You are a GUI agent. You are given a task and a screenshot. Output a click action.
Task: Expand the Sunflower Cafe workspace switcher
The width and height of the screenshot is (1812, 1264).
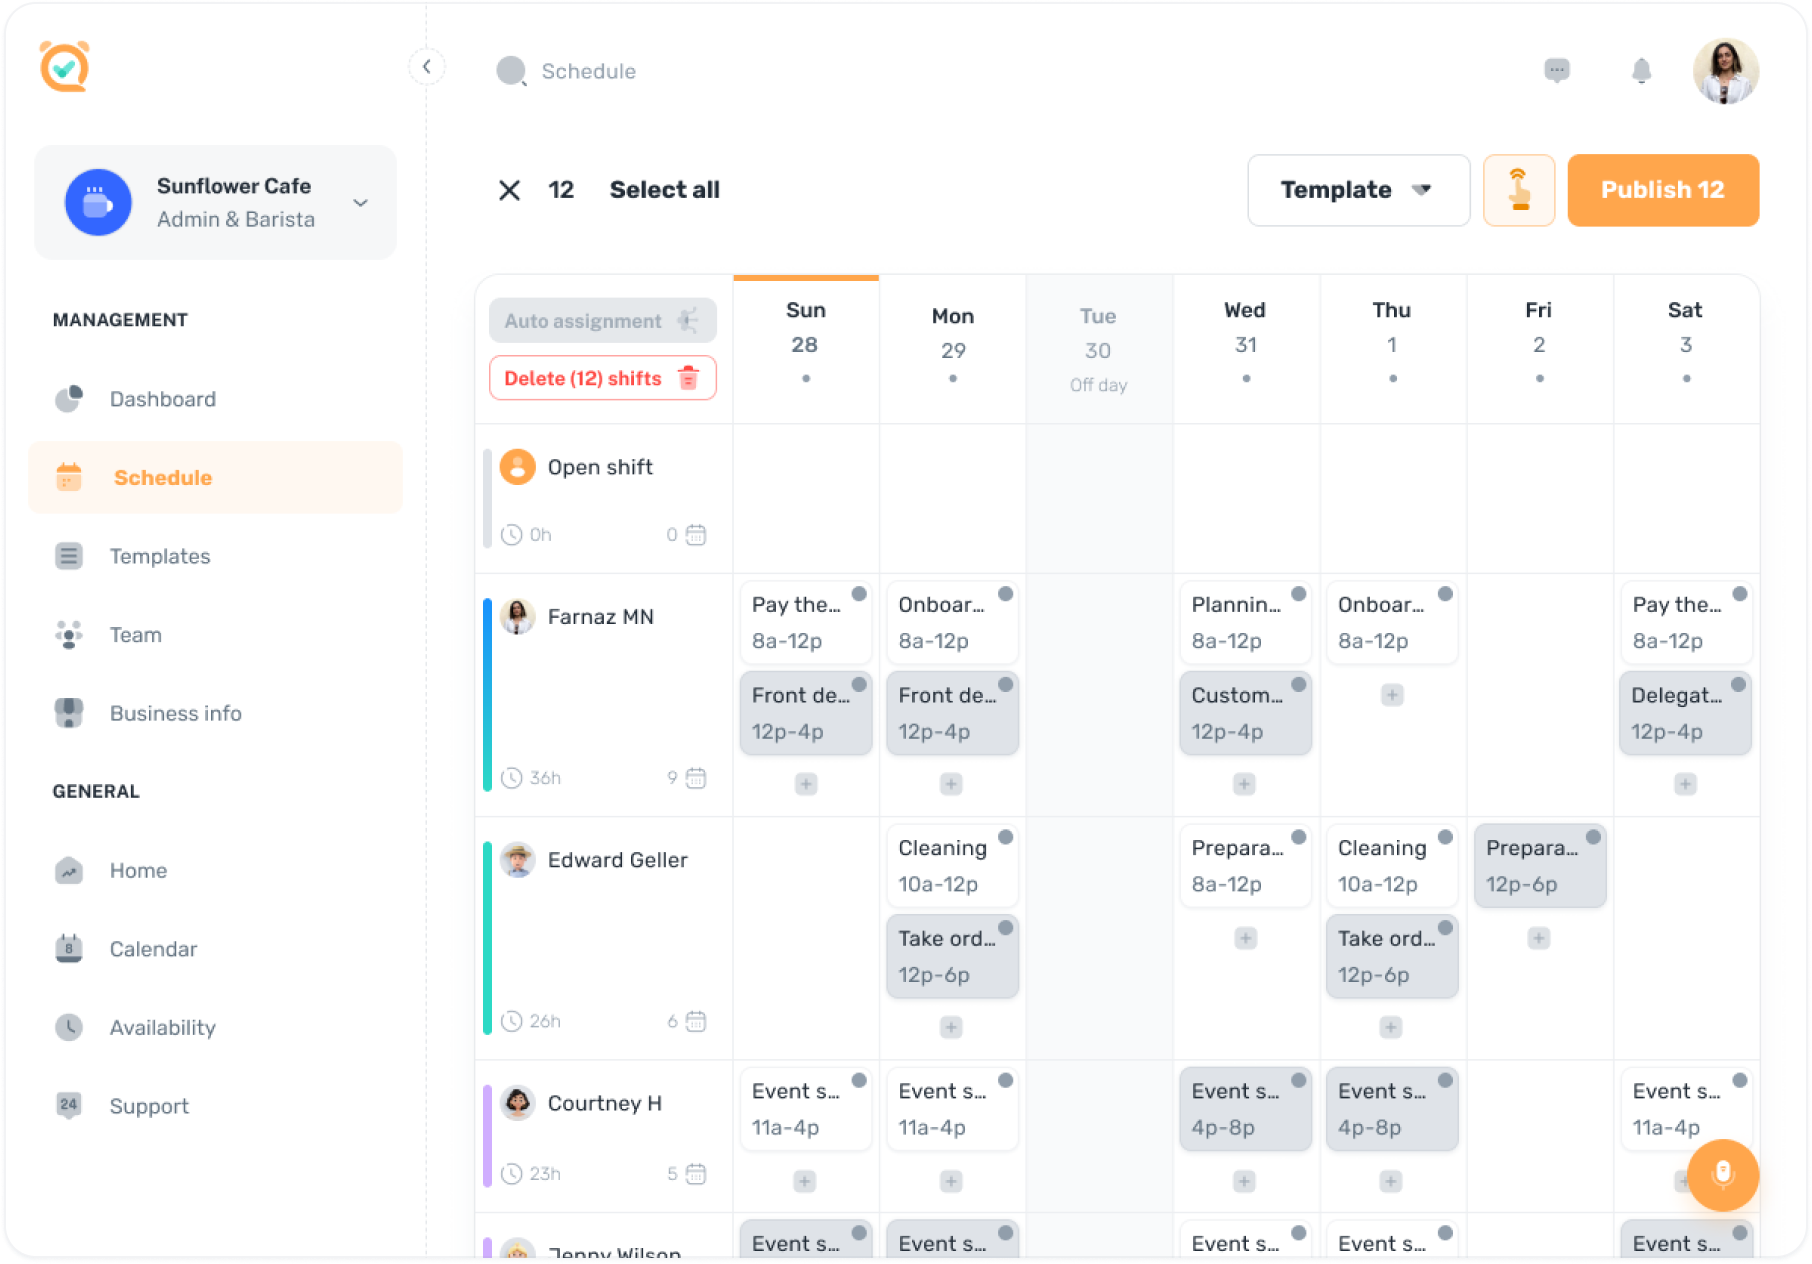(x=360, y=203)
